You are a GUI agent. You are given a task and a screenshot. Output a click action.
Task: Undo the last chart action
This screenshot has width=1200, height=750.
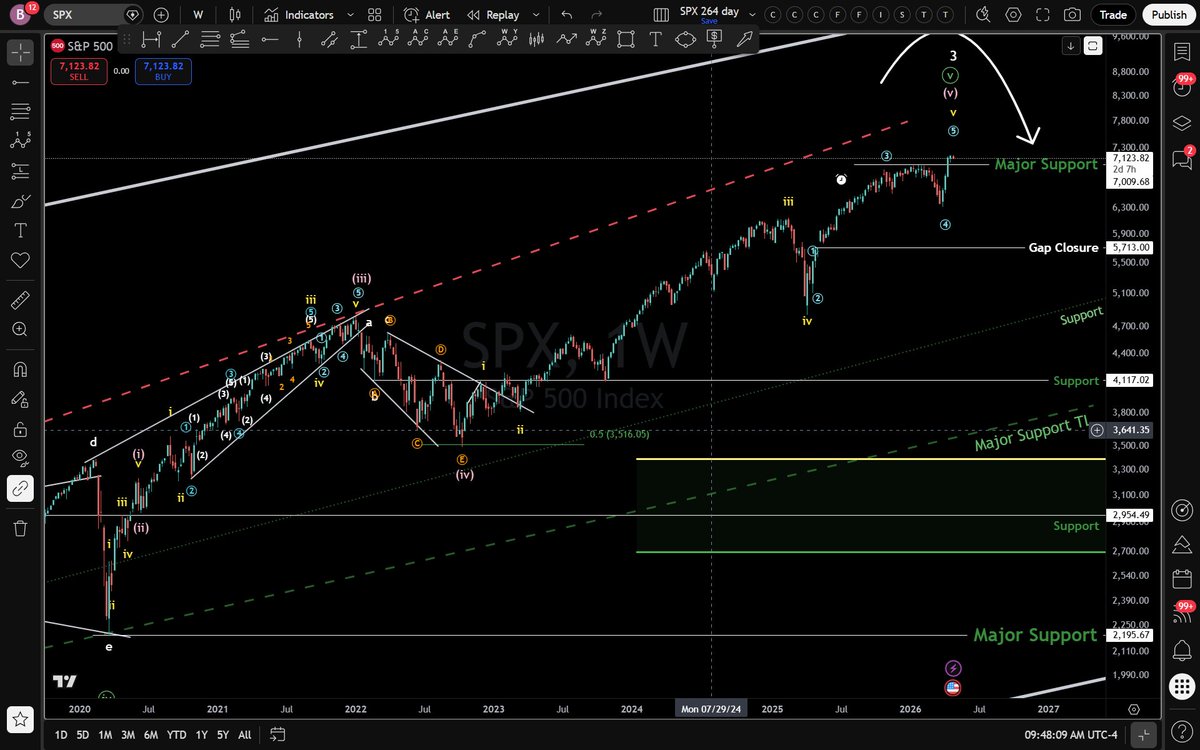[567, 15]
